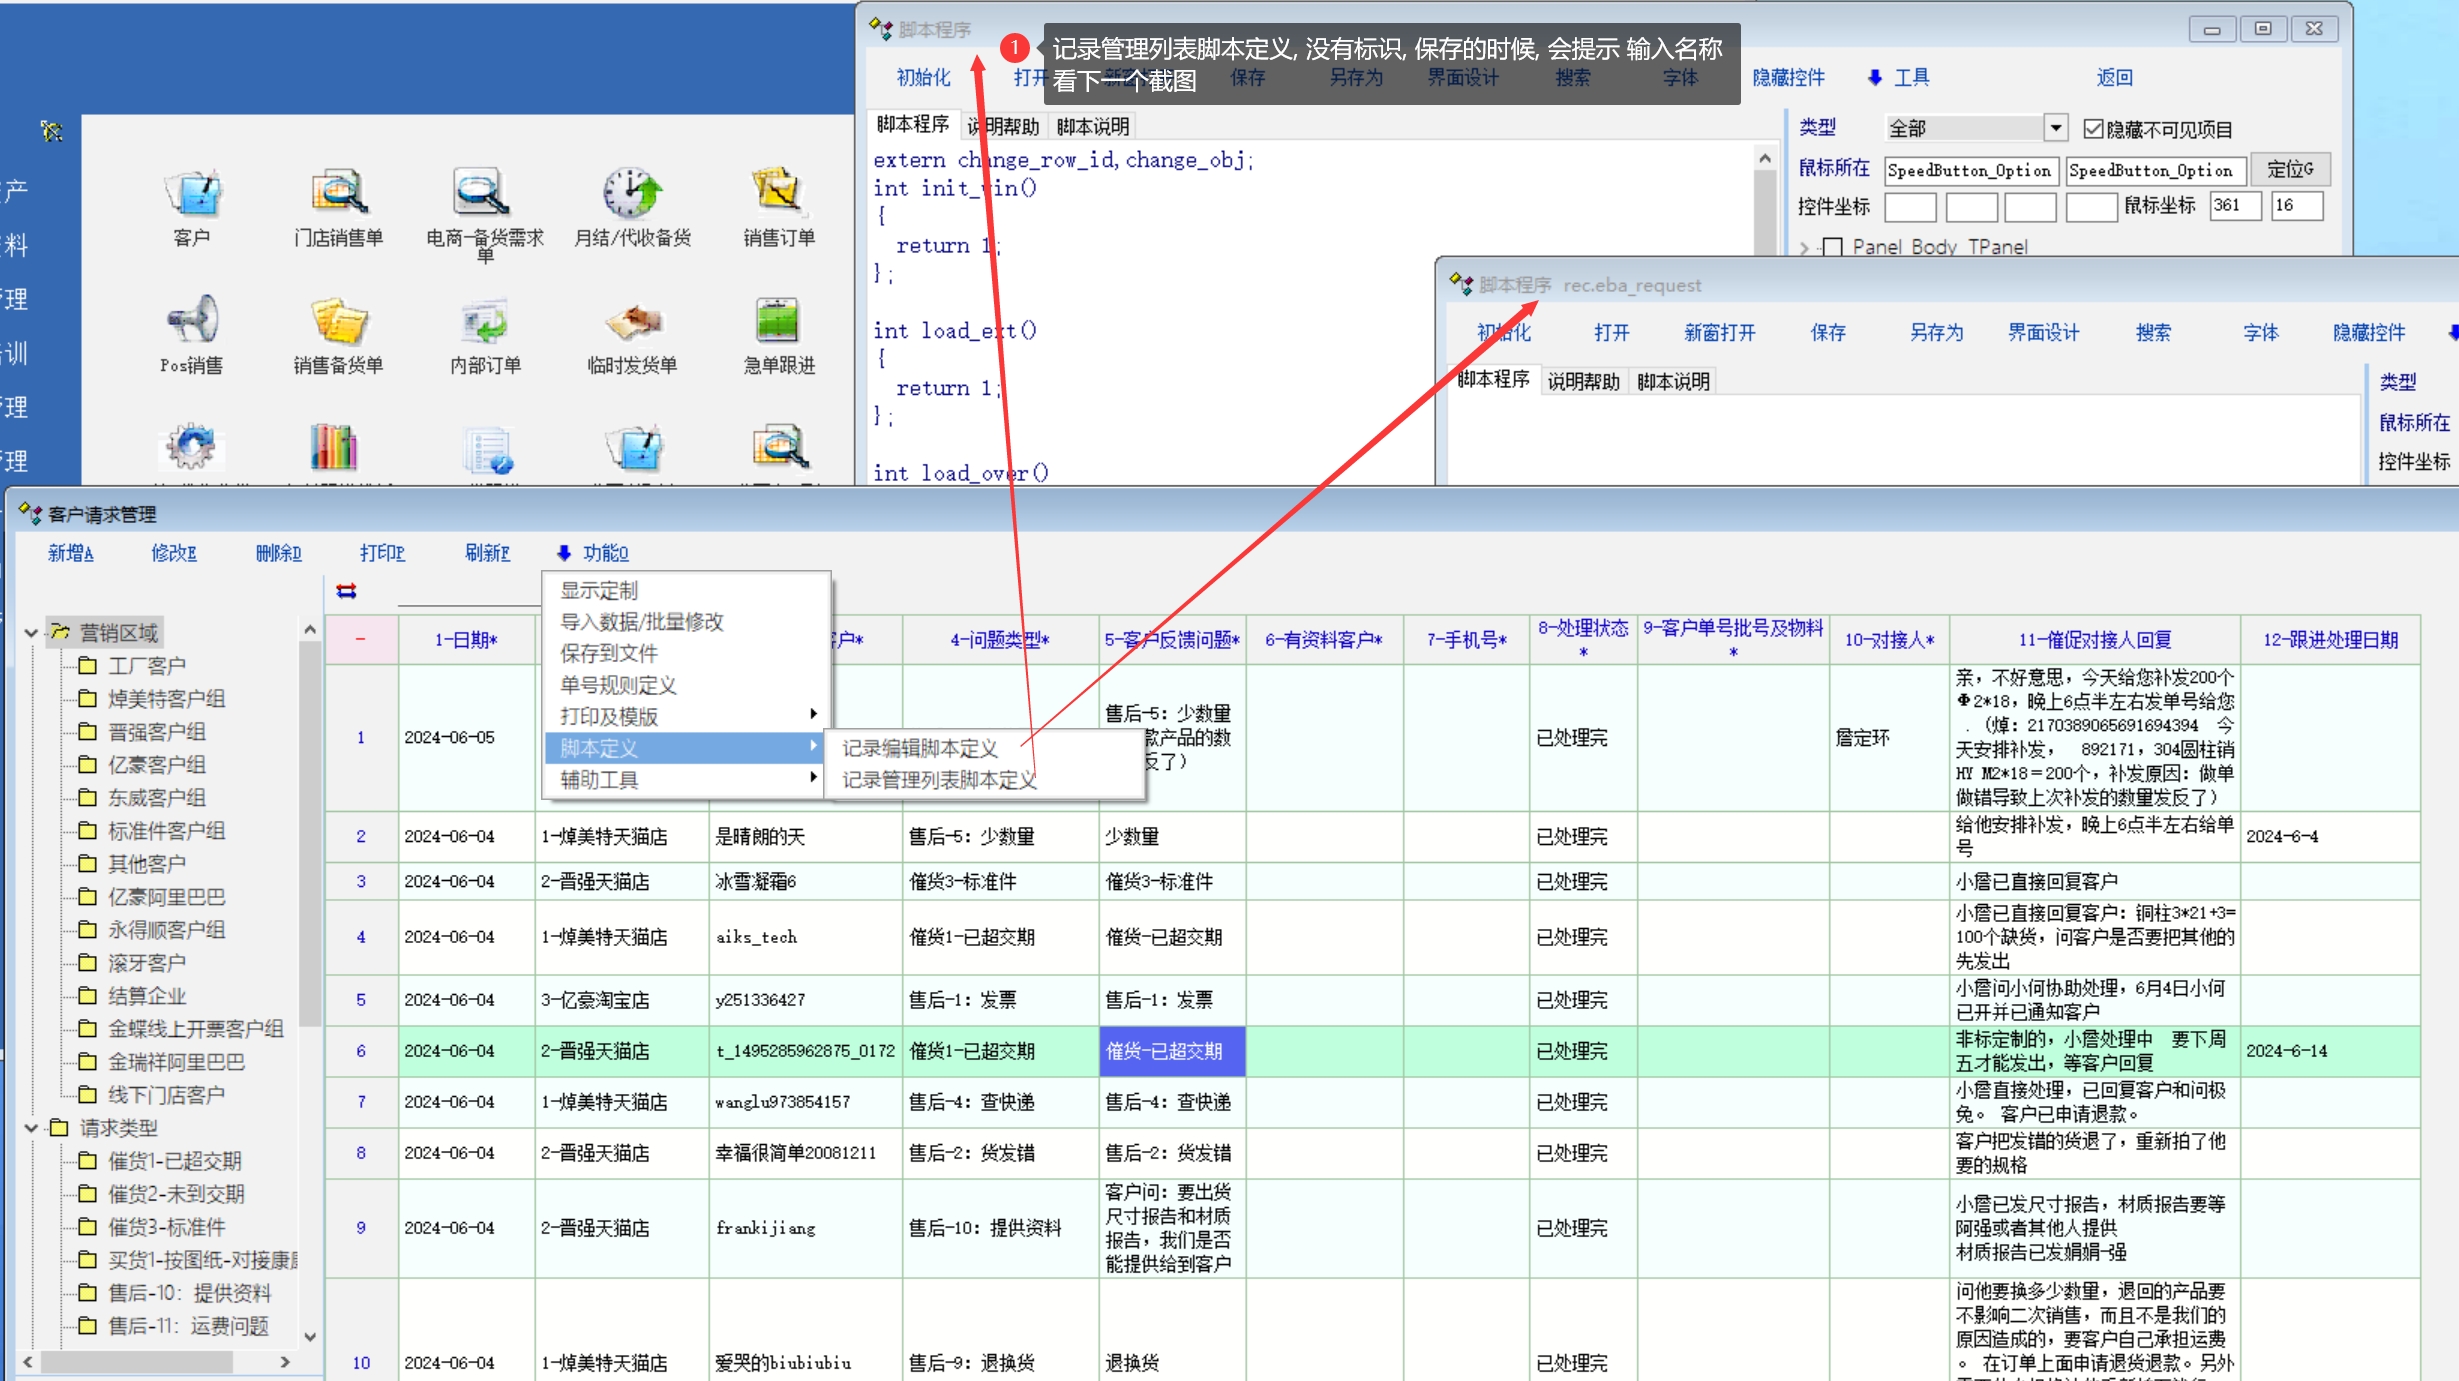Check the Panel_Body TPanel checkbox
Screen dimensions: 2459x1381
(1832, 247)
